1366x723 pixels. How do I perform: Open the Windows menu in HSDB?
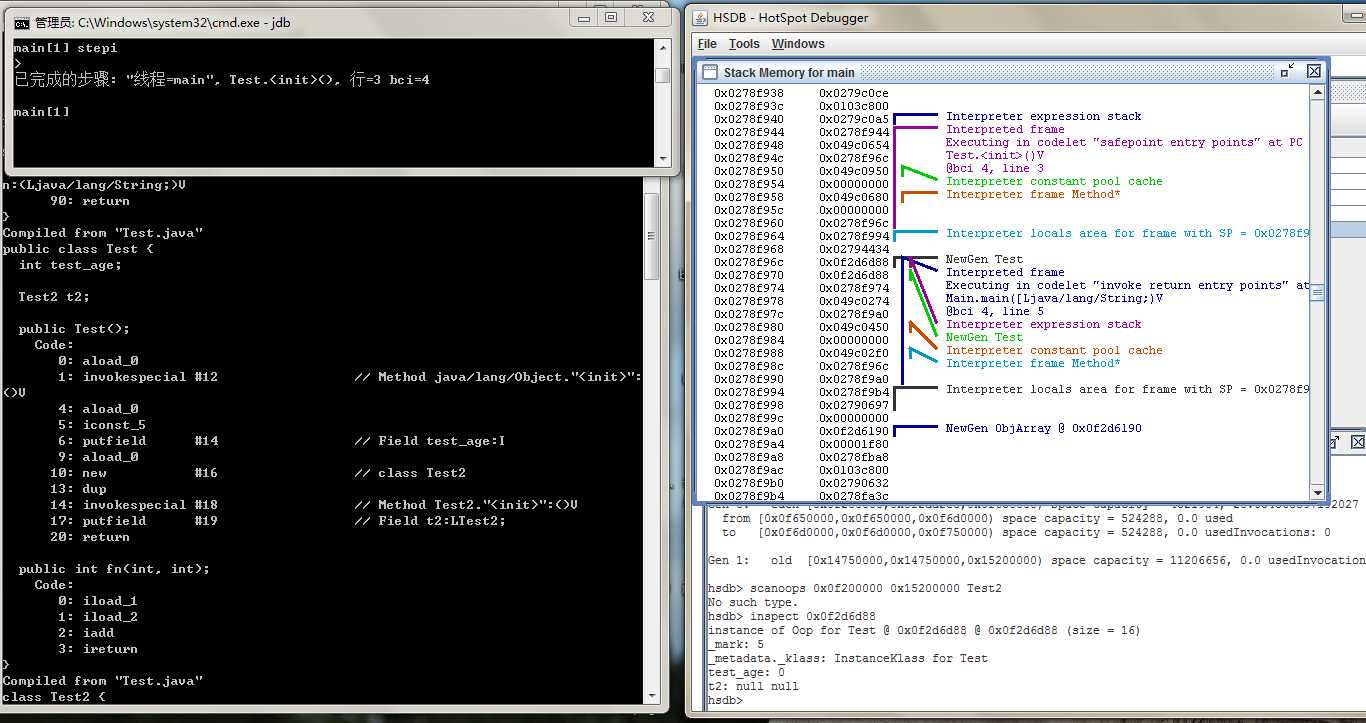(798, 44)
